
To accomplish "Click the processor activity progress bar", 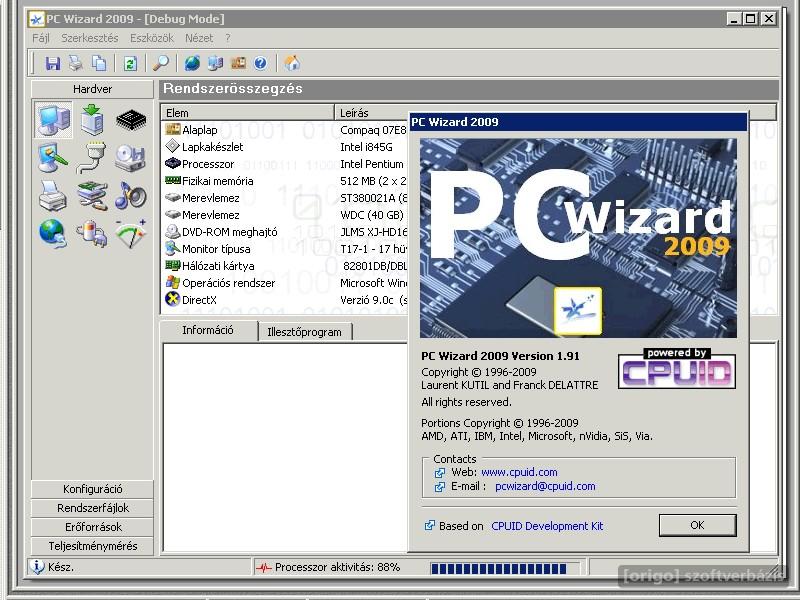I will click(x=505, y=568).
